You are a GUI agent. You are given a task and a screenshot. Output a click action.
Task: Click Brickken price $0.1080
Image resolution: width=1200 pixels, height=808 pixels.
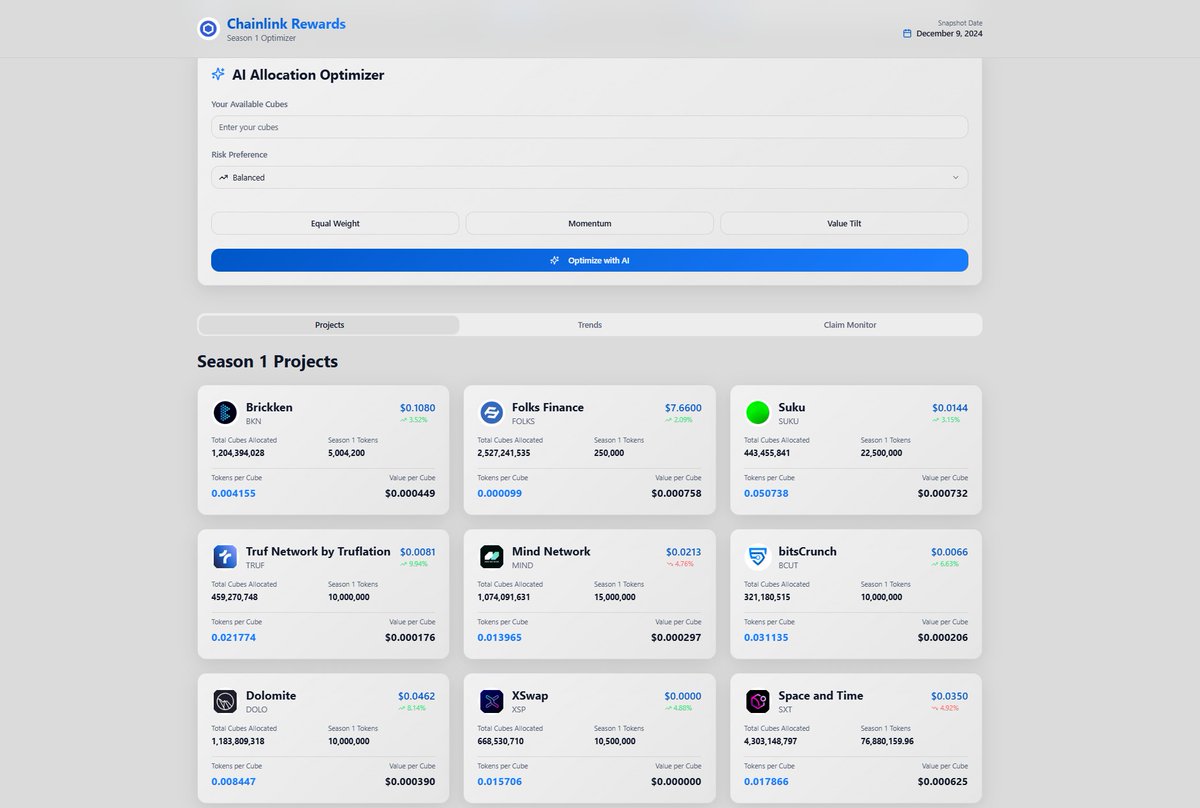pyautogui.click(x=417, y=408)
